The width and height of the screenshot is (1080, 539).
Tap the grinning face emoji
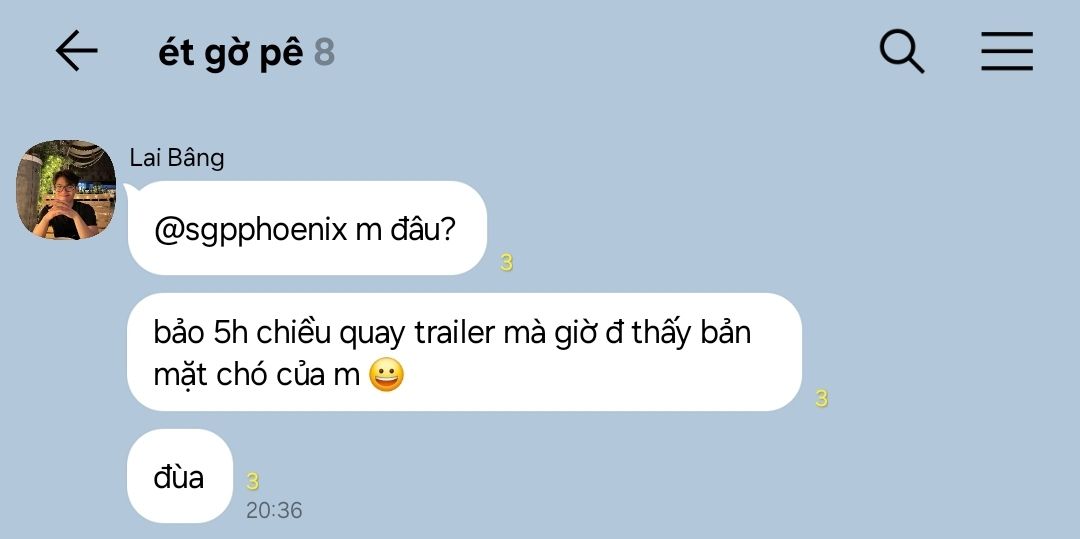(386, 376)
